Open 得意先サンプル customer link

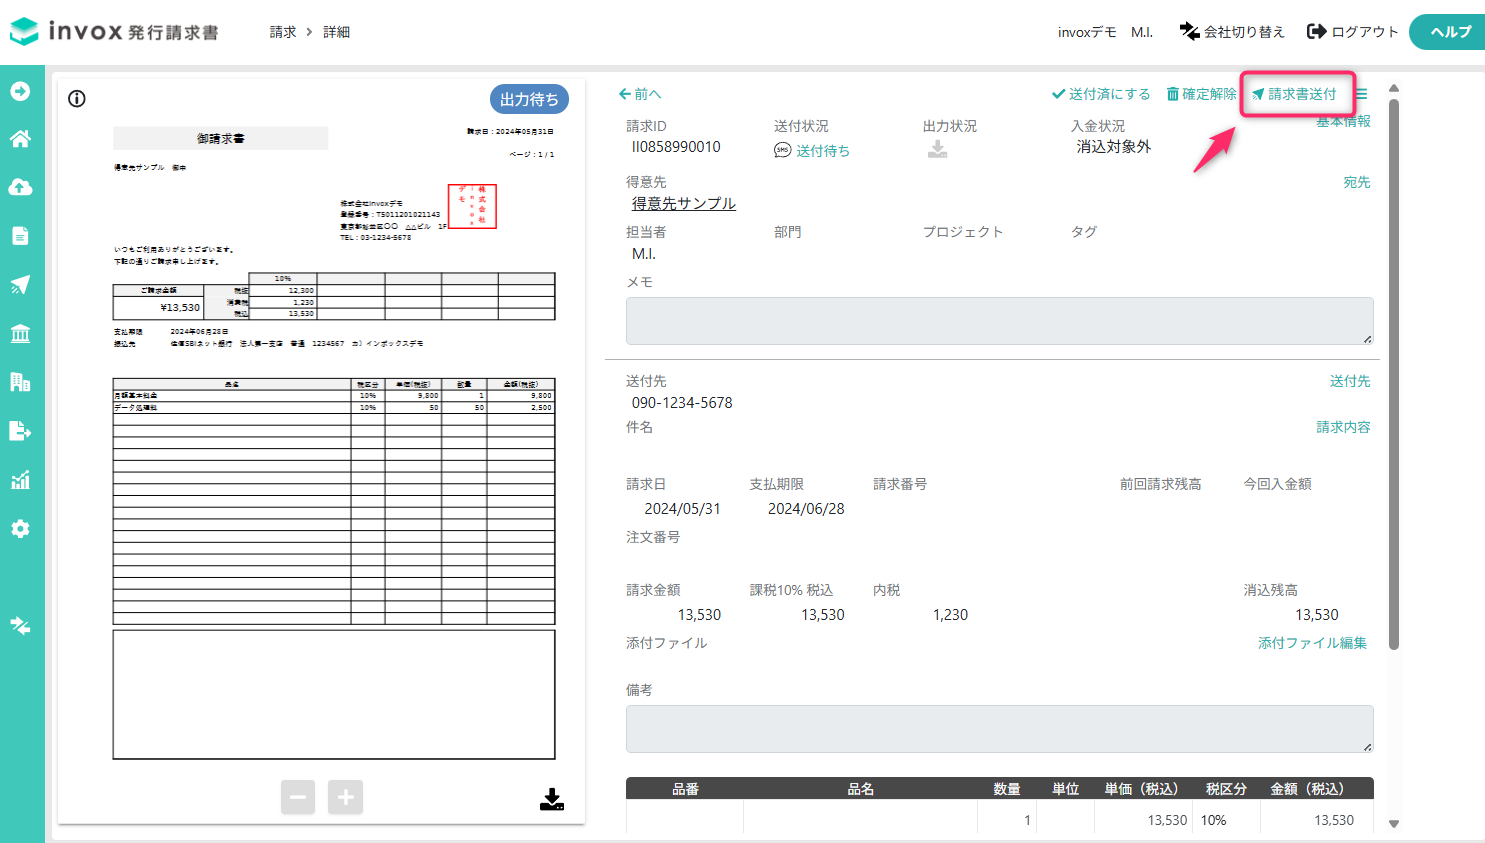point(684,203)
